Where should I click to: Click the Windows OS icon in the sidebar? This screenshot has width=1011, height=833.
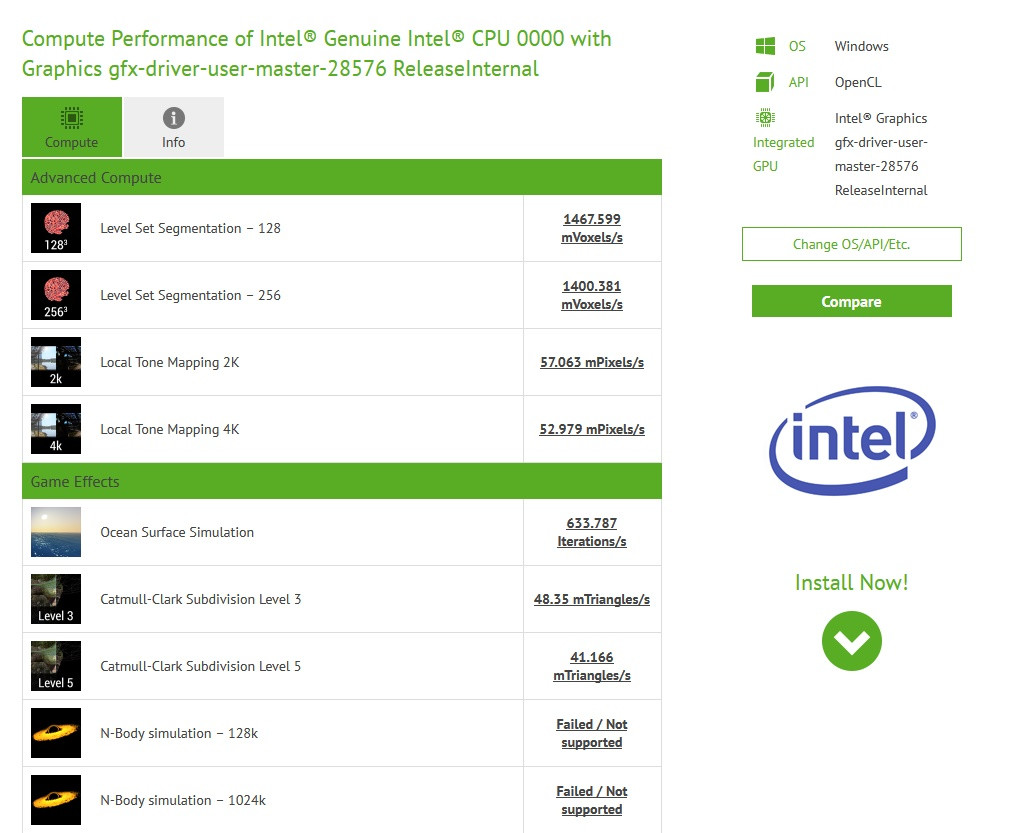coord(763,45)
